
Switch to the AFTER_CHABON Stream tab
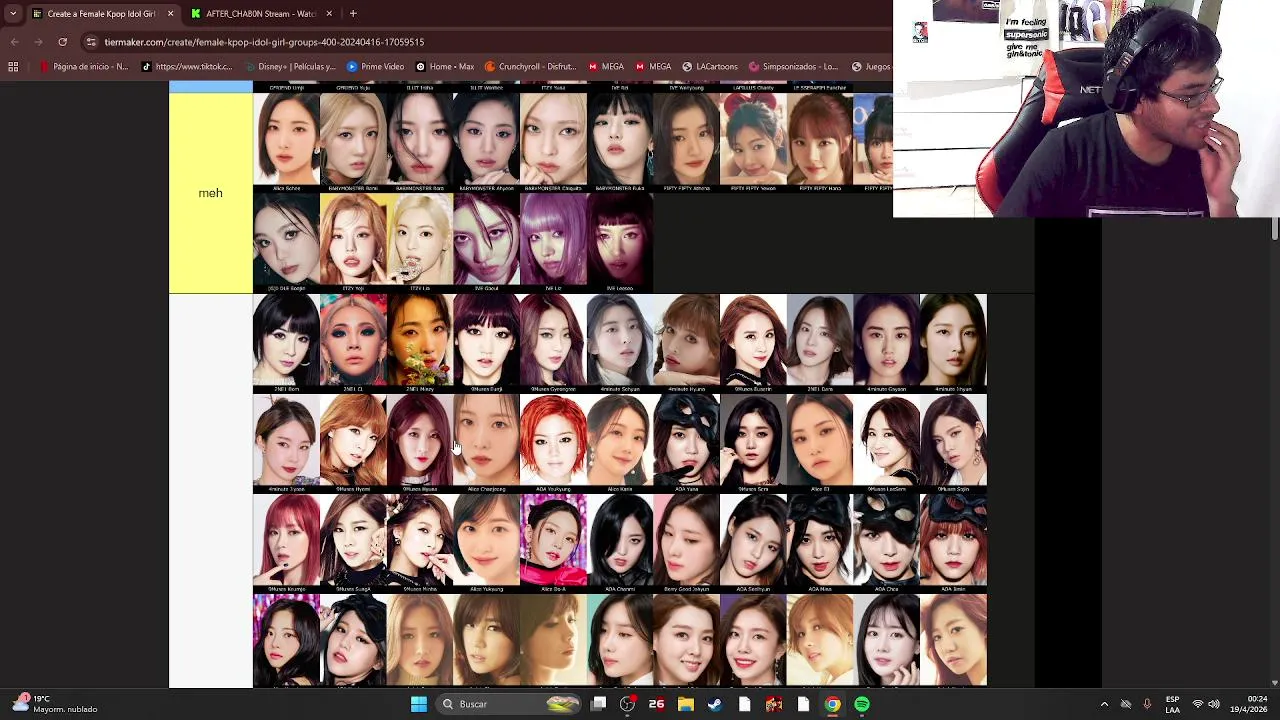click(x=260, y=14)
